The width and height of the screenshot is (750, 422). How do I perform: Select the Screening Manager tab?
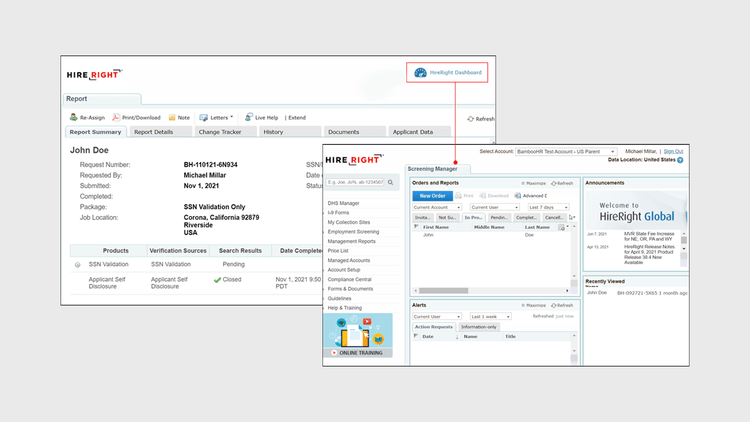click(x=438, y=169)
